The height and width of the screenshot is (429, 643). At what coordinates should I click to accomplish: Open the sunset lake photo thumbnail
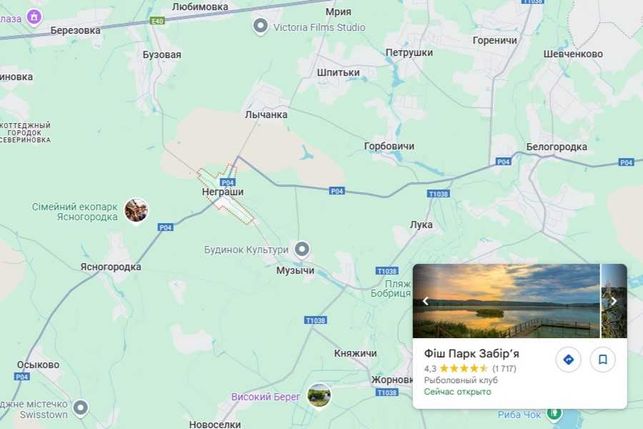[506, 301]
